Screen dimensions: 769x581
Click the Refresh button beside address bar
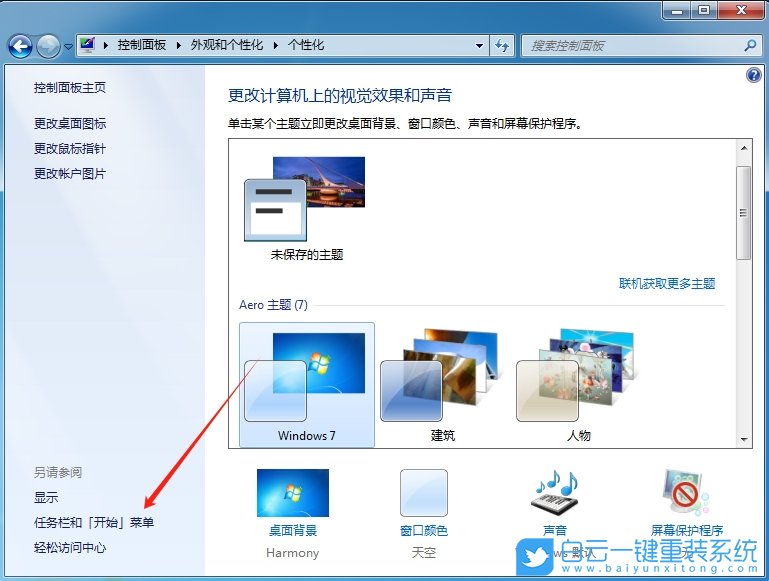[502, 46]
